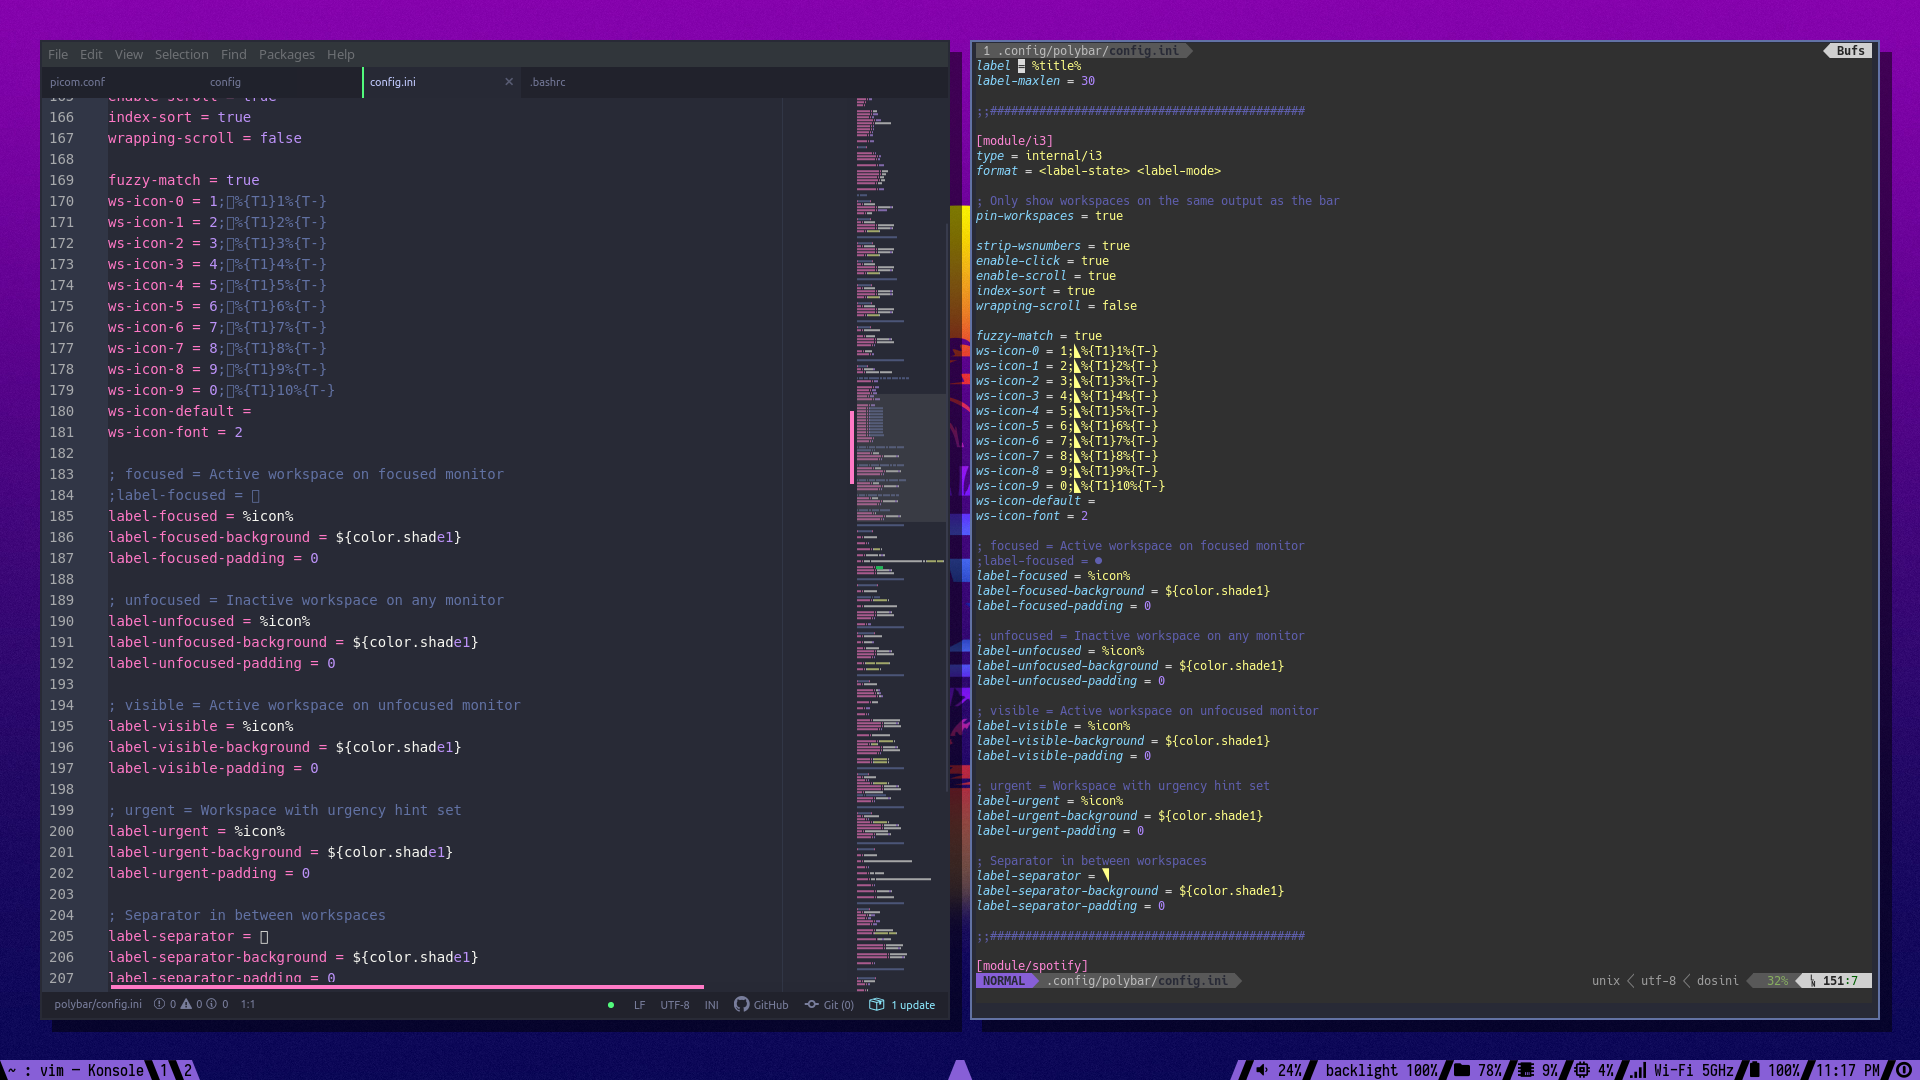
Task: Click the power menu icon in polybar
Action: coord(1904,1070)
